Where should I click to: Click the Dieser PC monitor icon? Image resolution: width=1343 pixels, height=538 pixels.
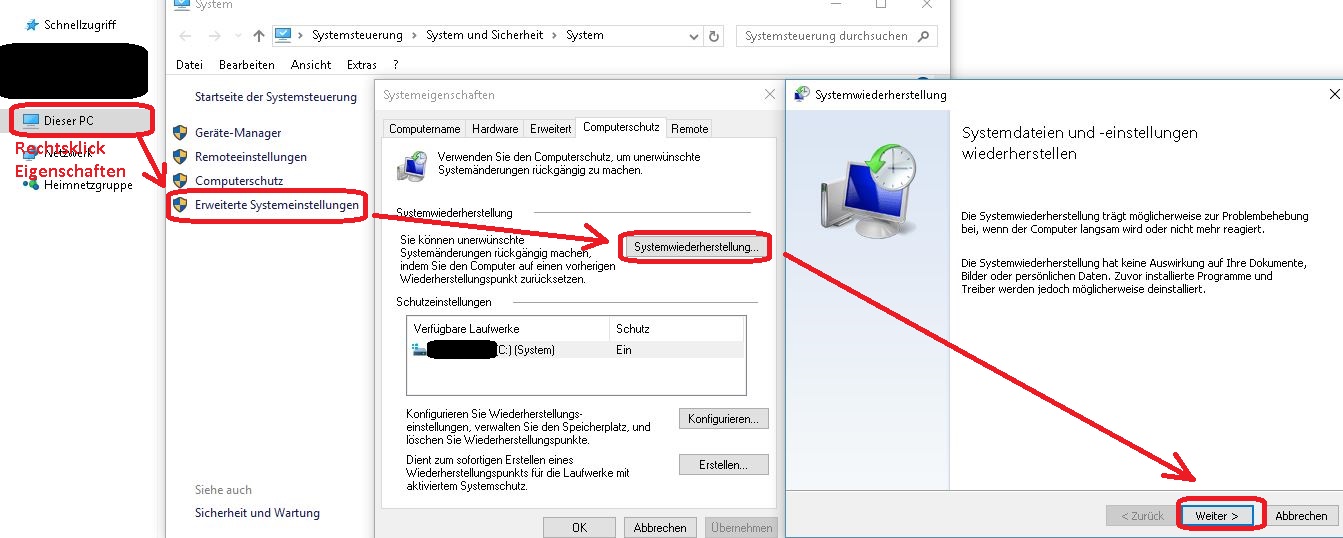[30, 121]
